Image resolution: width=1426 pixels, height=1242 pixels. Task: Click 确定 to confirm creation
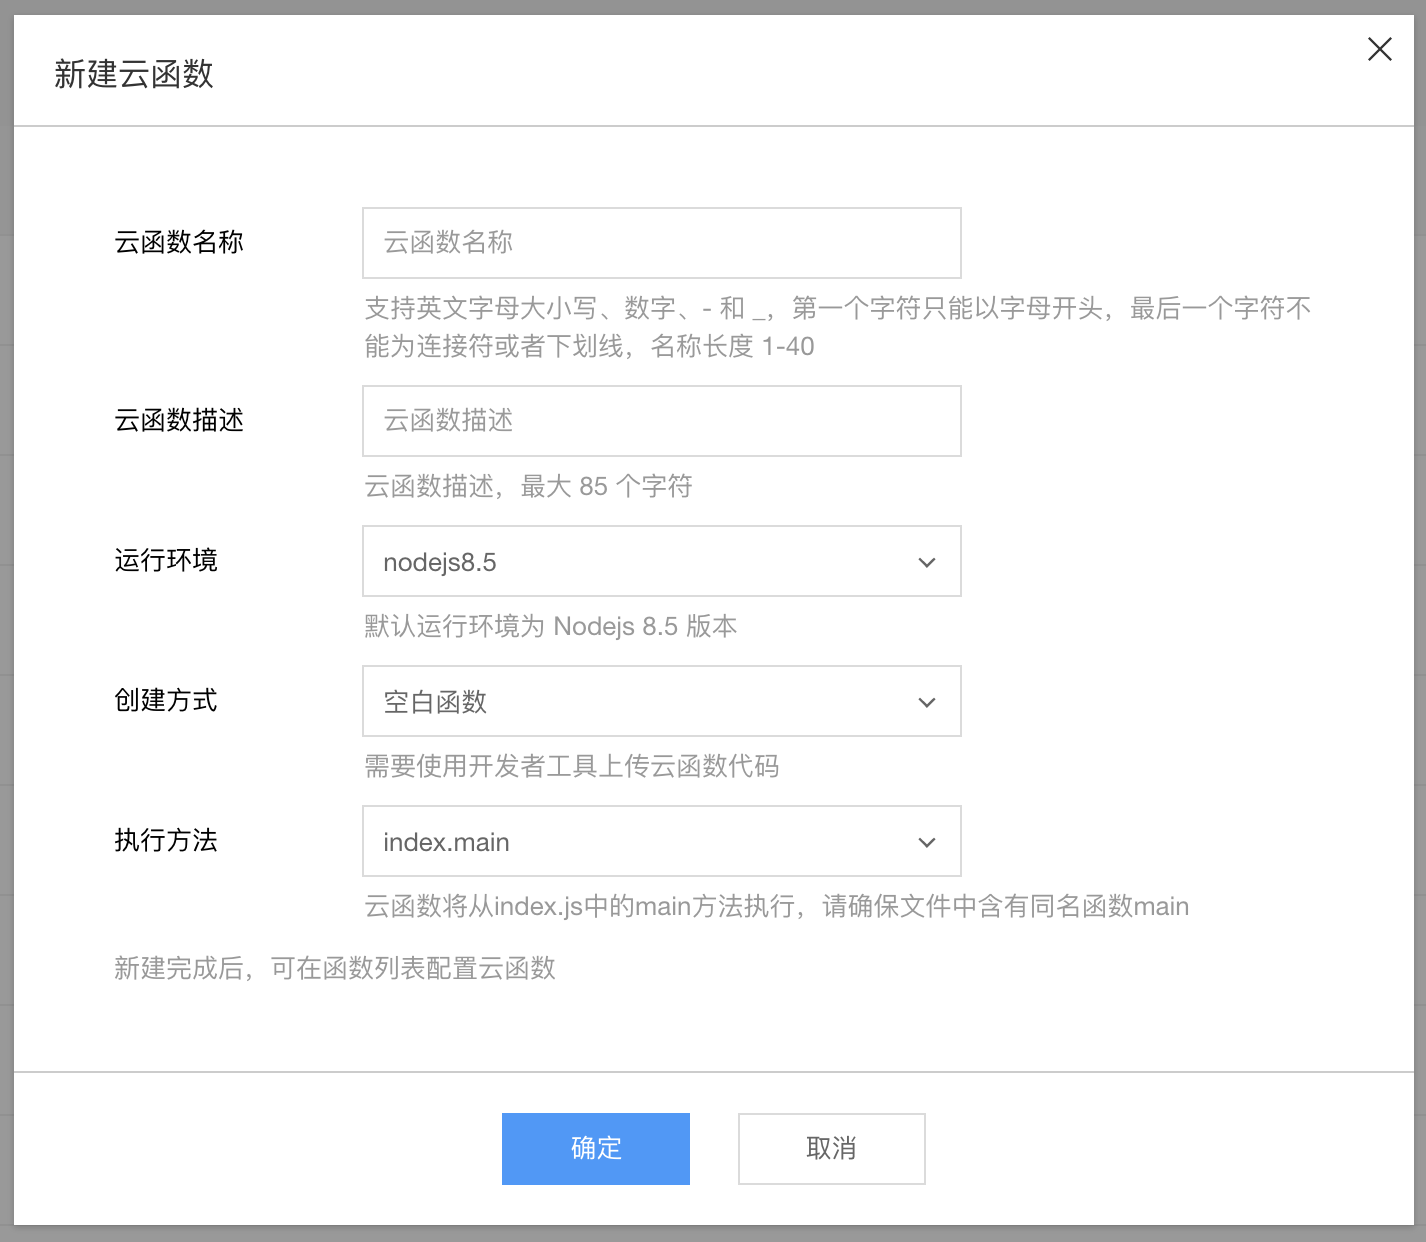(x=595, y=1148)
